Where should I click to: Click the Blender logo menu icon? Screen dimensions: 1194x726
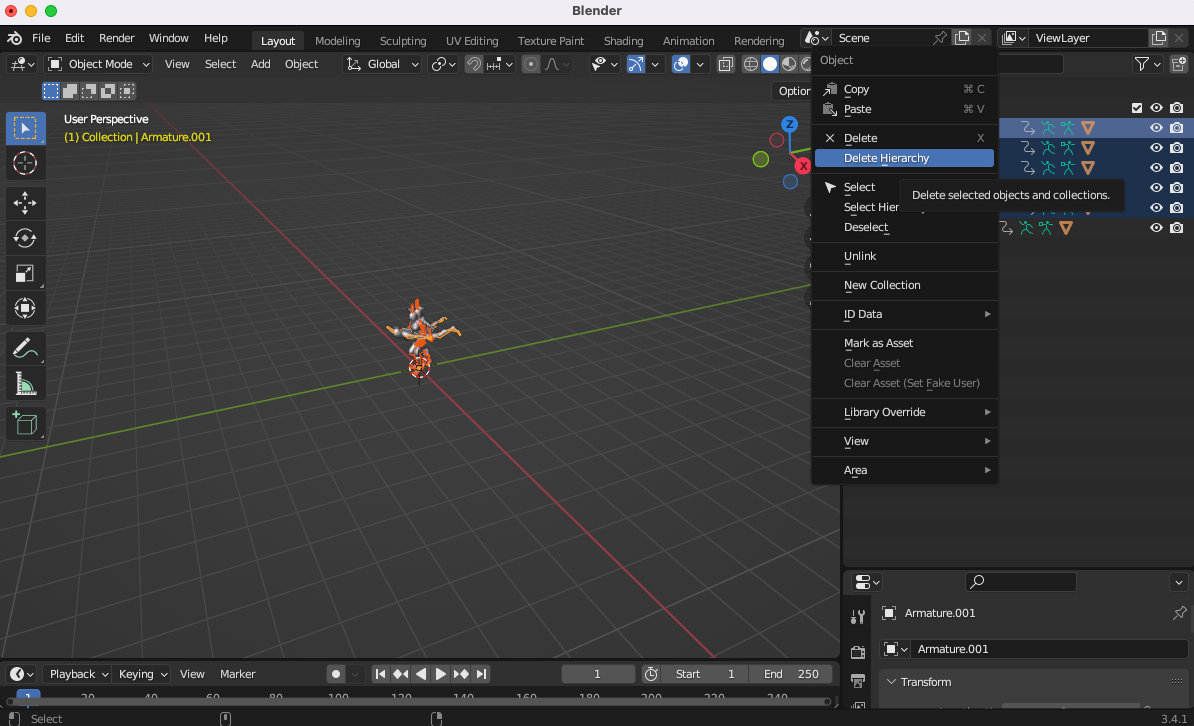tap(14, 38)
